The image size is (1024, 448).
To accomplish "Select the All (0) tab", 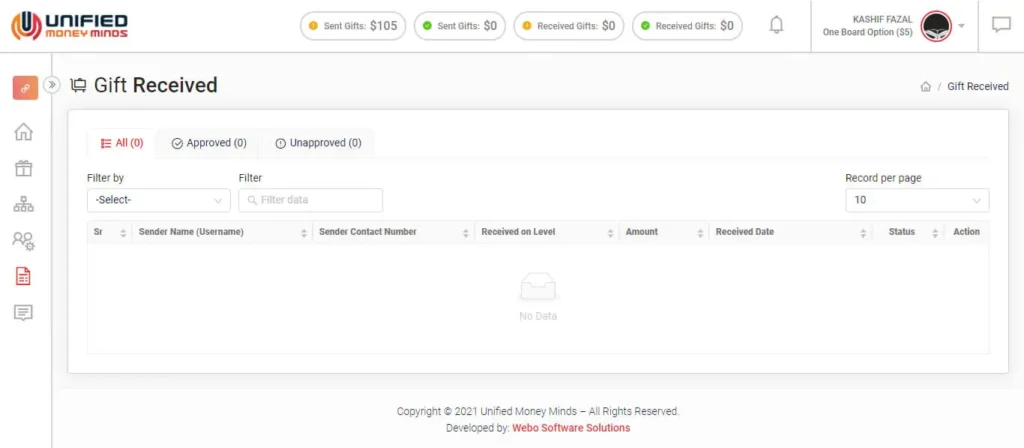I will (122, 143).
